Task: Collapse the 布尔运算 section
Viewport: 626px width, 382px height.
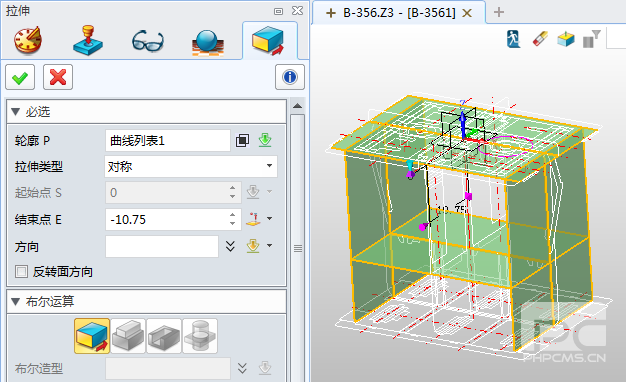Action: pyautogui.click(x=16, y=301)
